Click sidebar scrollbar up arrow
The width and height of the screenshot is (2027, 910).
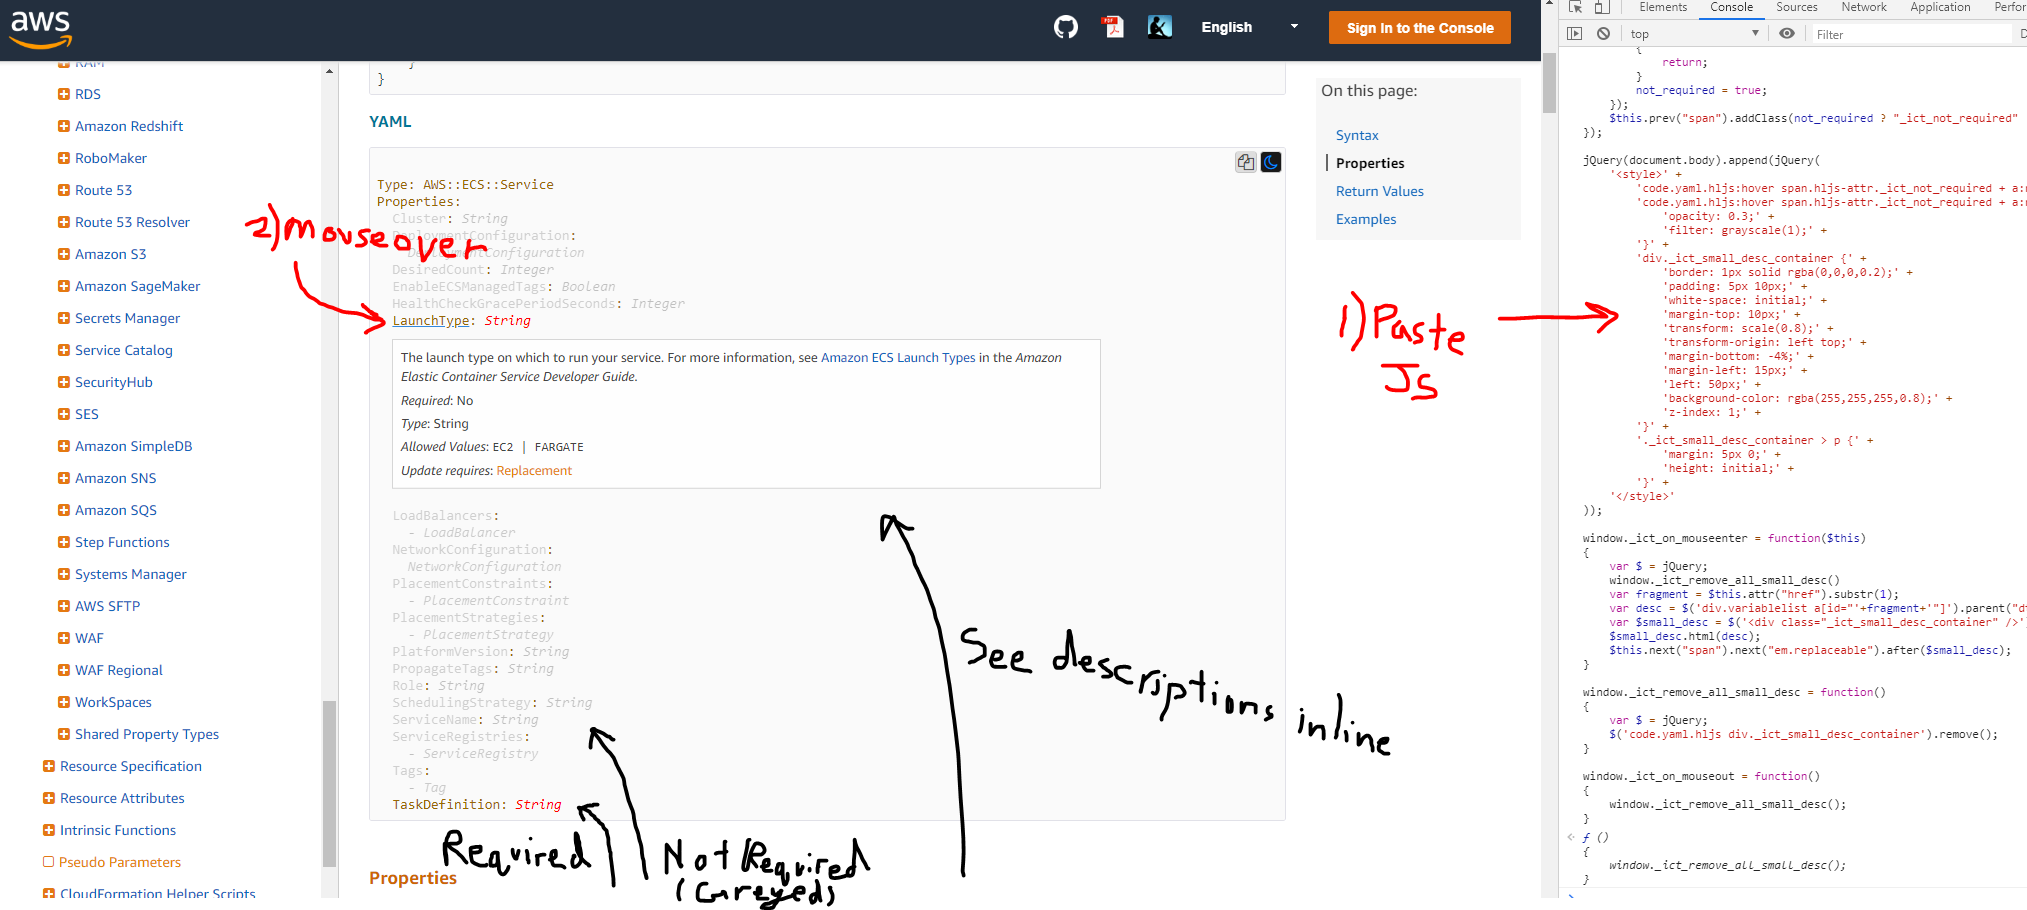[329, 71]
